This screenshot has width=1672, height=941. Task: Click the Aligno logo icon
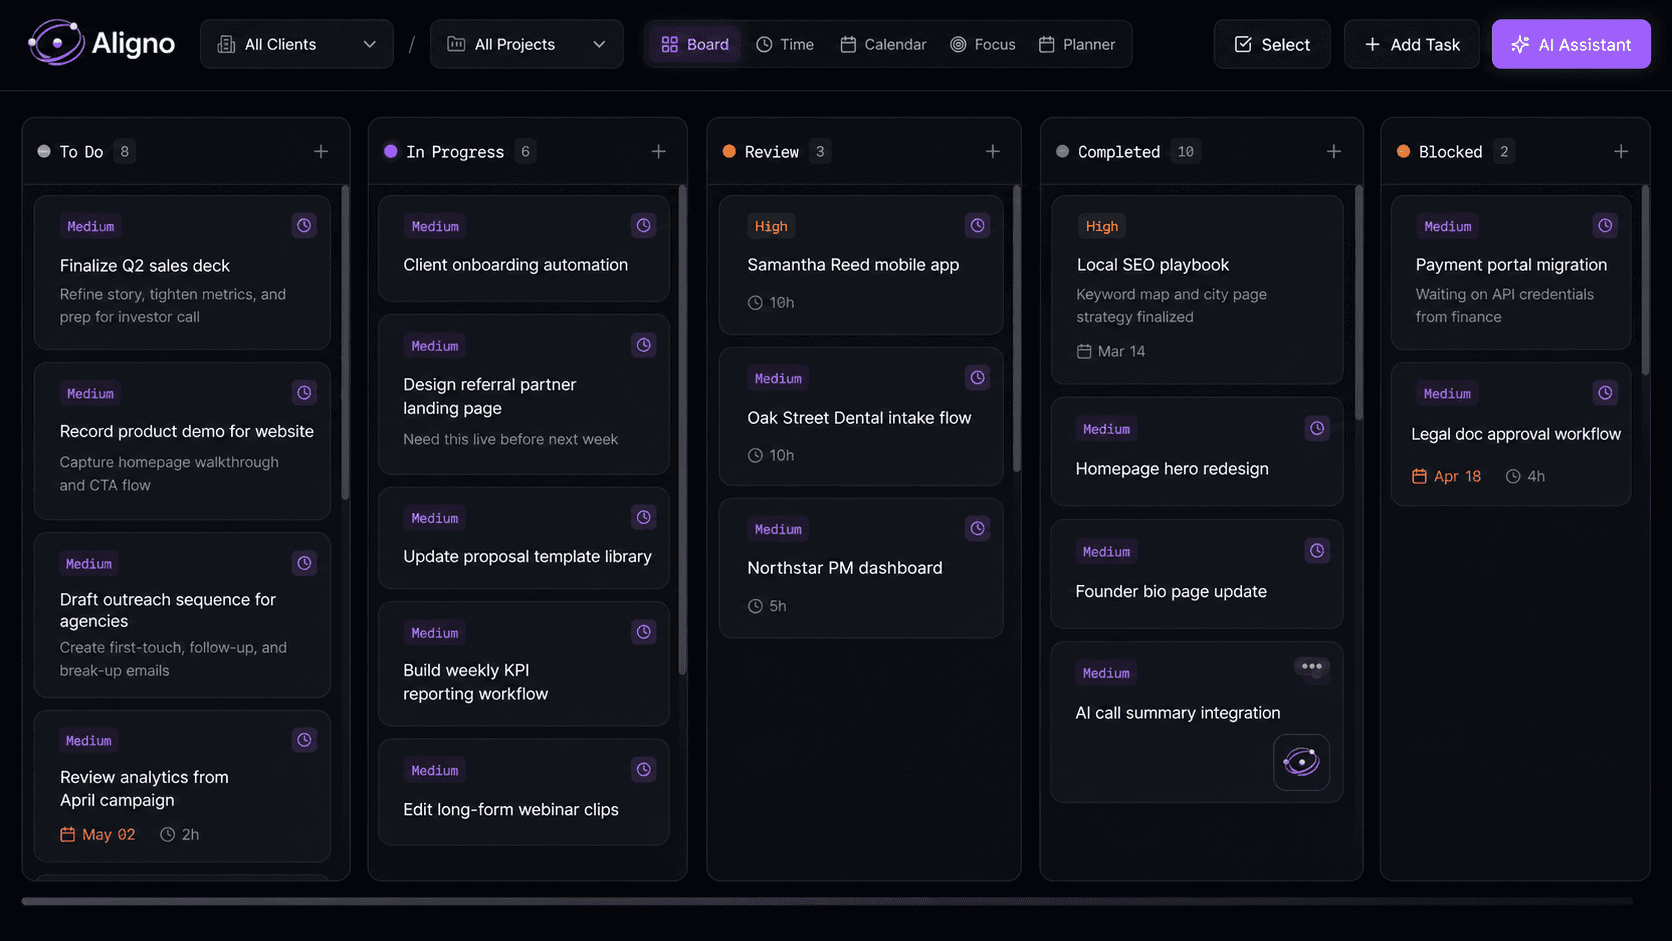56,43
